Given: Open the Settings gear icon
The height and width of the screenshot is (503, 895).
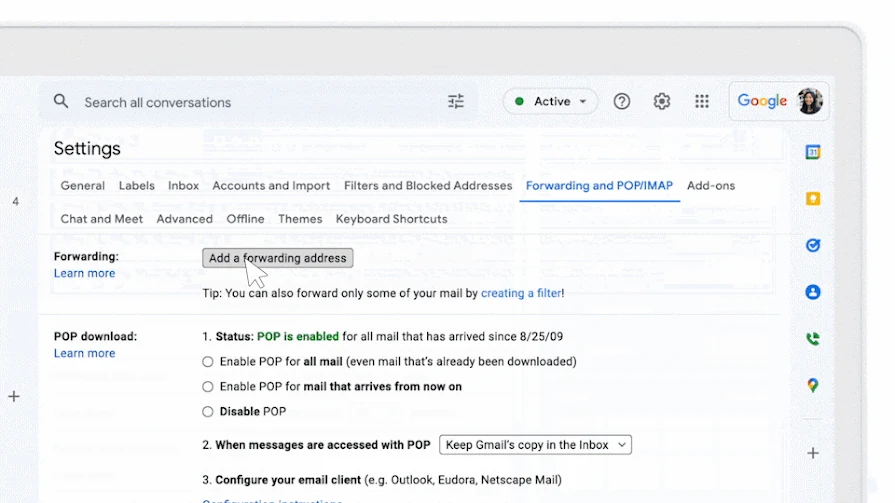Looking at the screenshot, I should click(x=662, y=102).
